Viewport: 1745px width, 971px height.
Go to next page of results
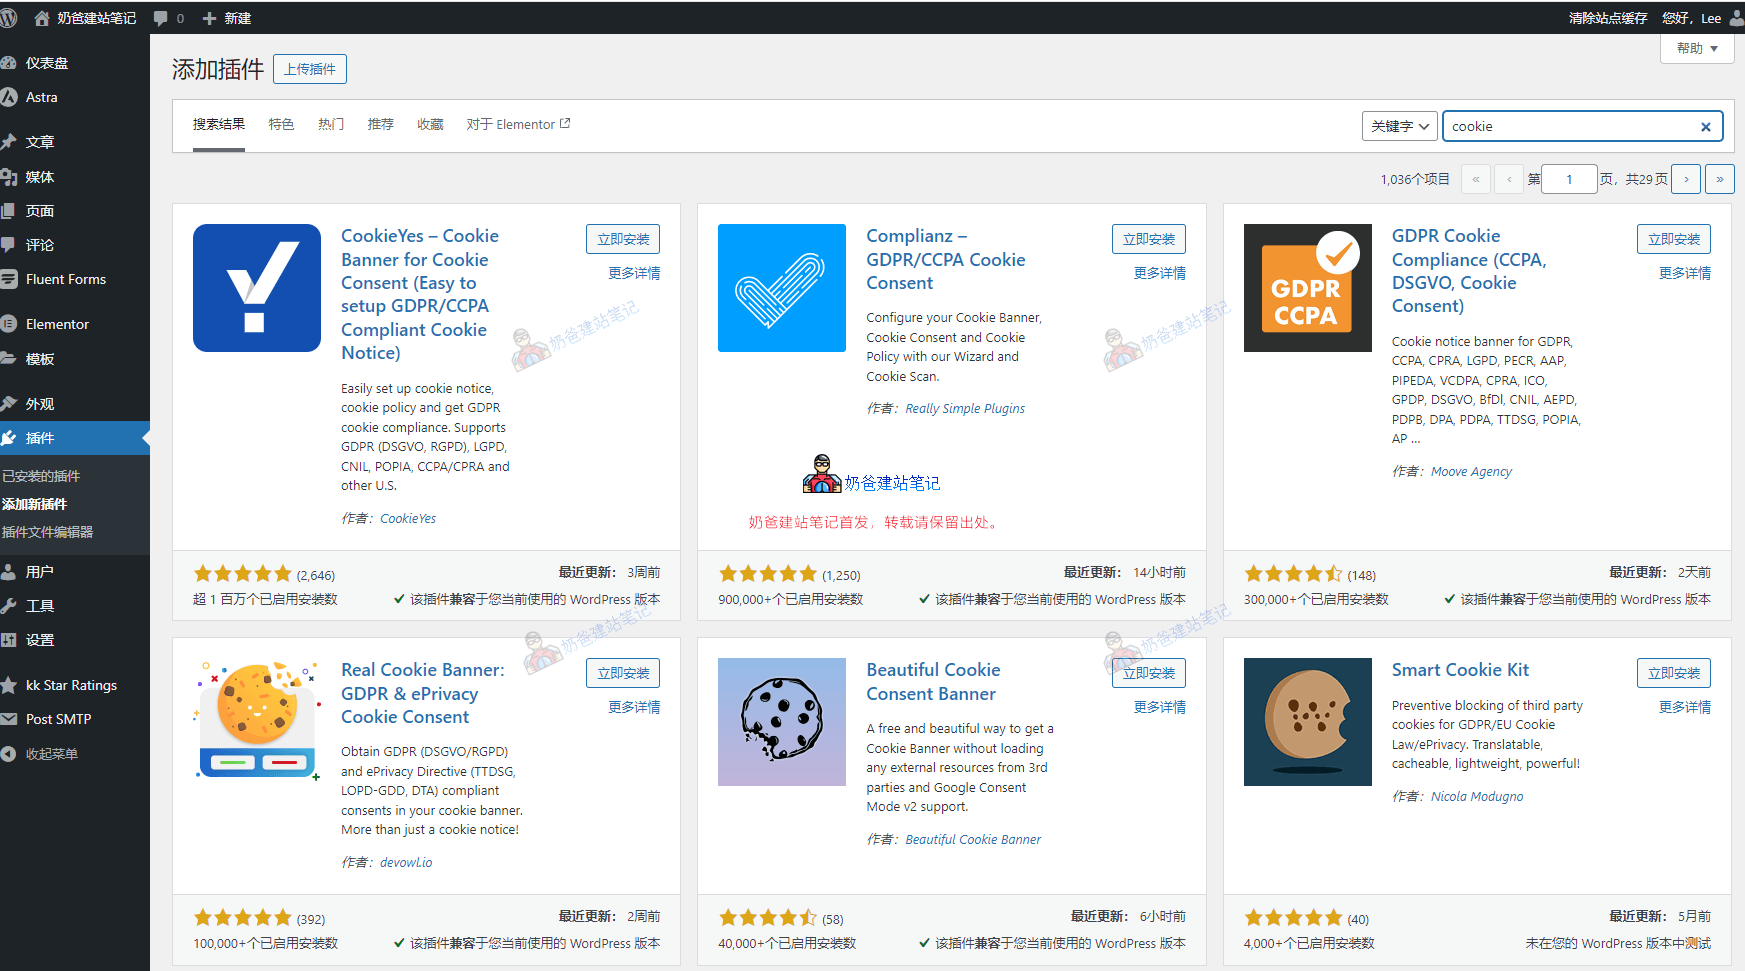point(1686,179)
